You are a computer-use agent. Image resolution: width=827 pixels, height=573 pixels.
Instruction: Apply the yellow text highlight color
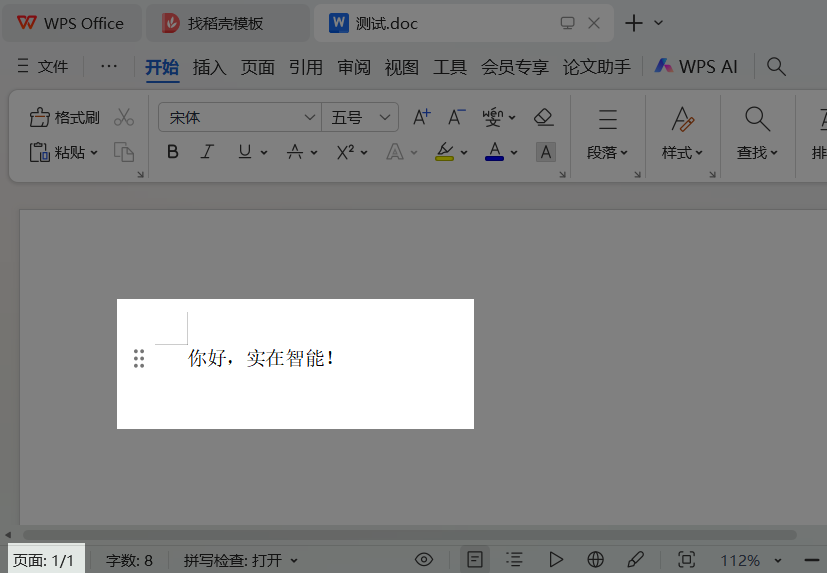pos(445,152)
